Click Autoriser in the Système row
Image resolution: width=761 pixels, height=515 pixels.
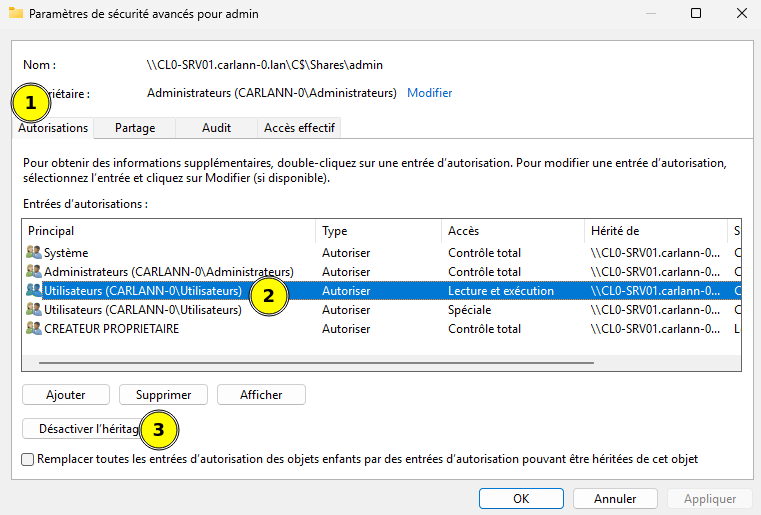point(346,252)
